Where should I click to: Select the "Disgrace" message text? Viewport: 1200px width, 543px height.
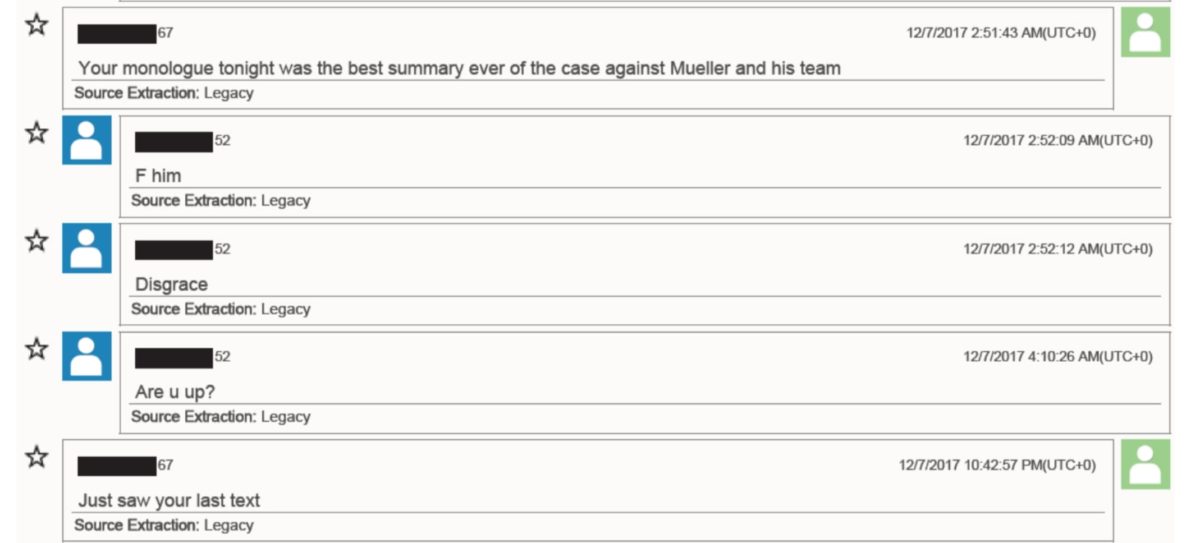tap(171, 285)
